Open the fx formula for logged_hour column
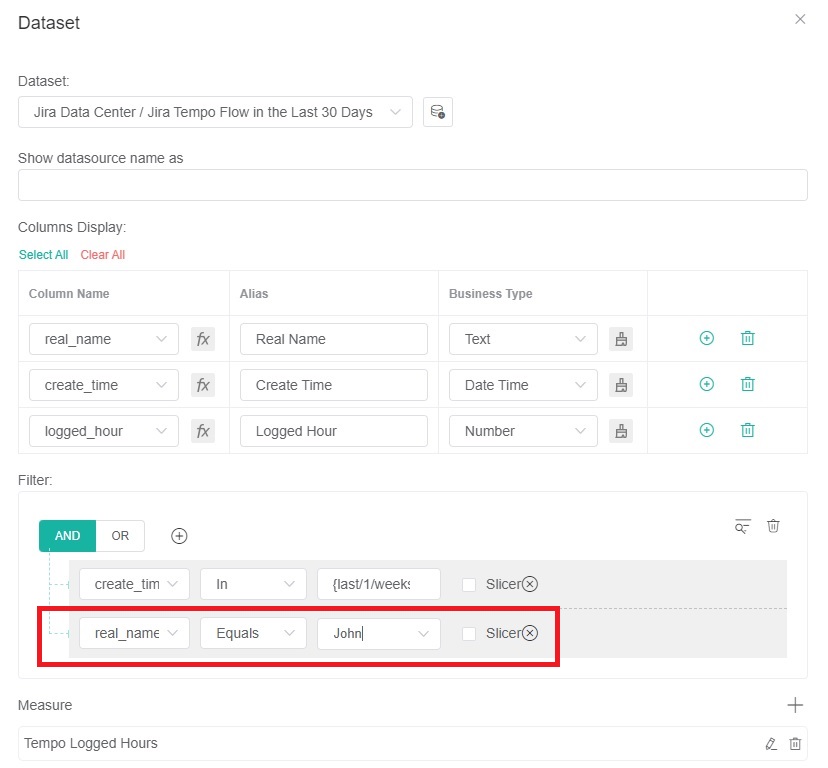828x768 pixels. [x=203, y=431]
